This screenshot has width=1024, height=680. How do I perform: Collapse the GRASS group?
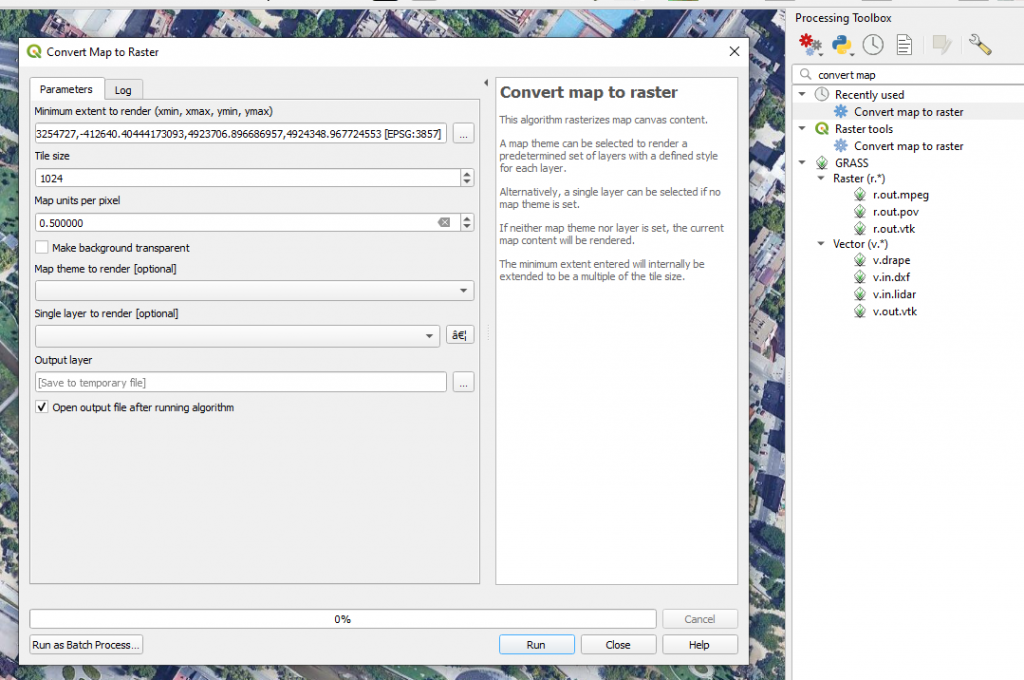click(802, 162)
